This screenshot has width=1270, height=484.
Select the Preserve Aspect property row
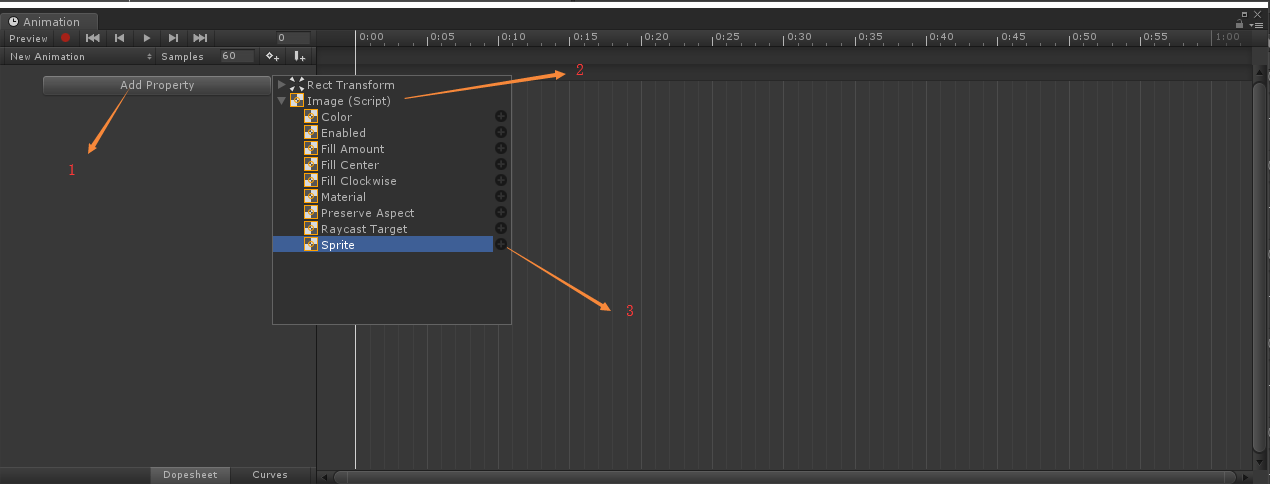point(383,213)
